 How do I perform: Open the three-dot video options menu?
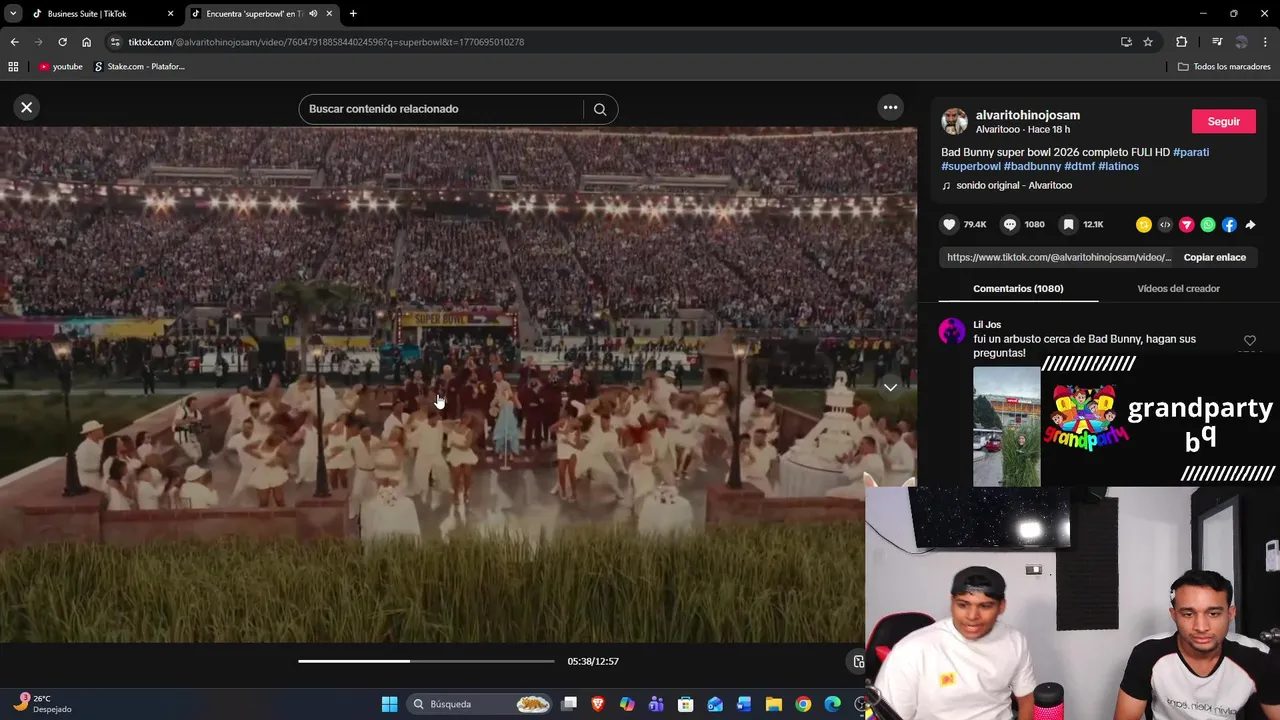tap(890, 107)
